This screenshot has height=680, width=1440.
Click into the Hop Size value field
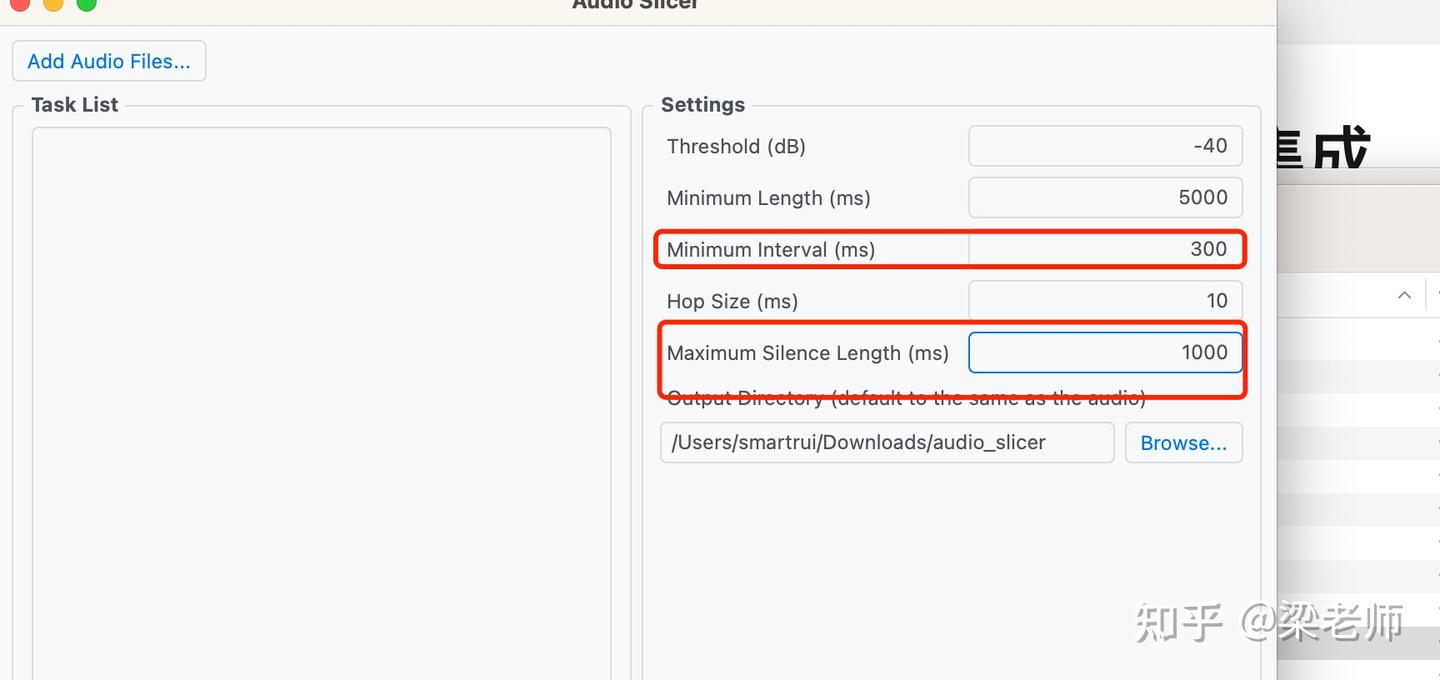(1105, 300)
